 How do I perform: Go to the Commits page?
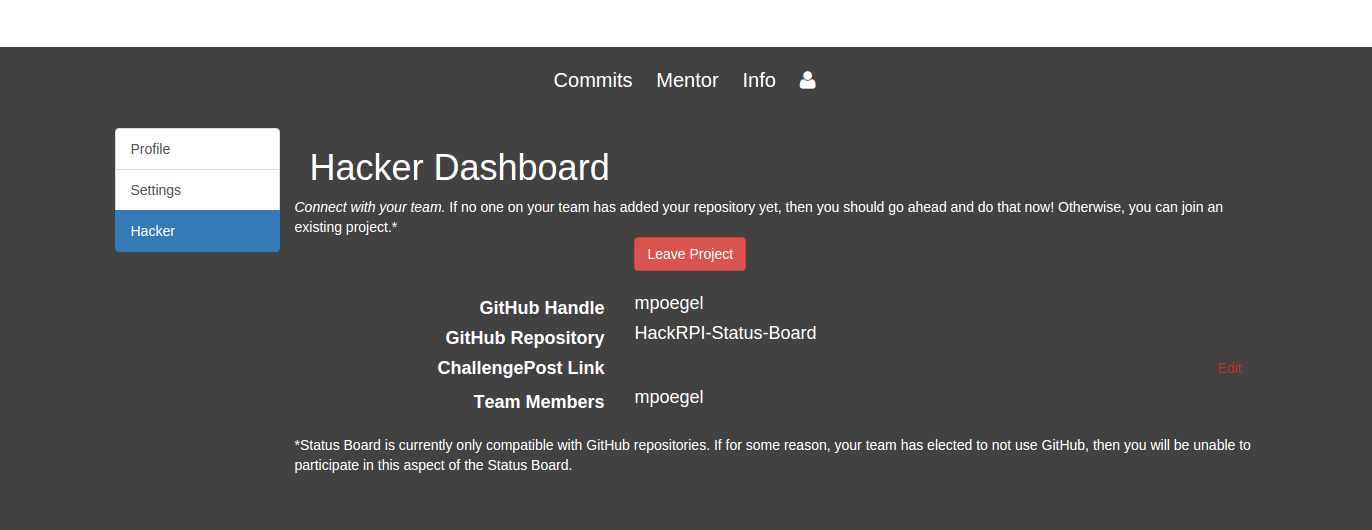593,81
